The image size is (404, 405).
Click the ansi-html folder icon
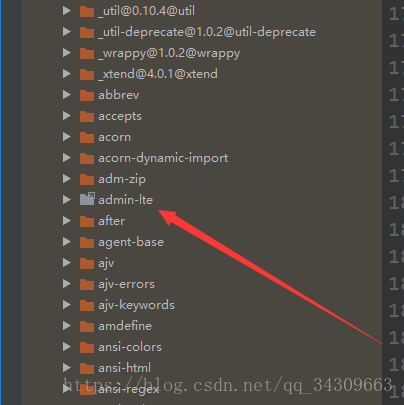pyautogui.click(x=87, y=368)
